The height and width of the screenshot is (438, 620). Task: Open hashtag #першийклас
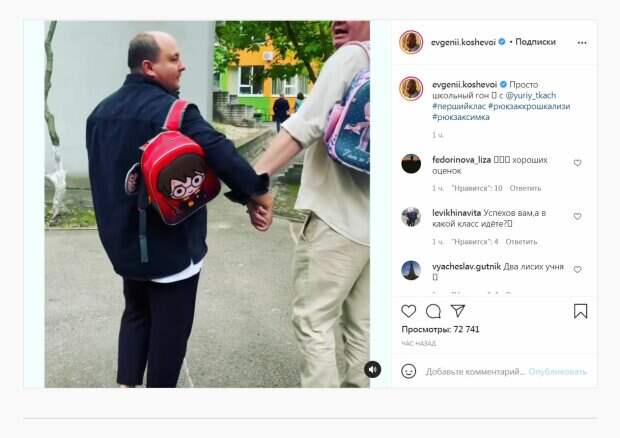[x=459, y=106]
